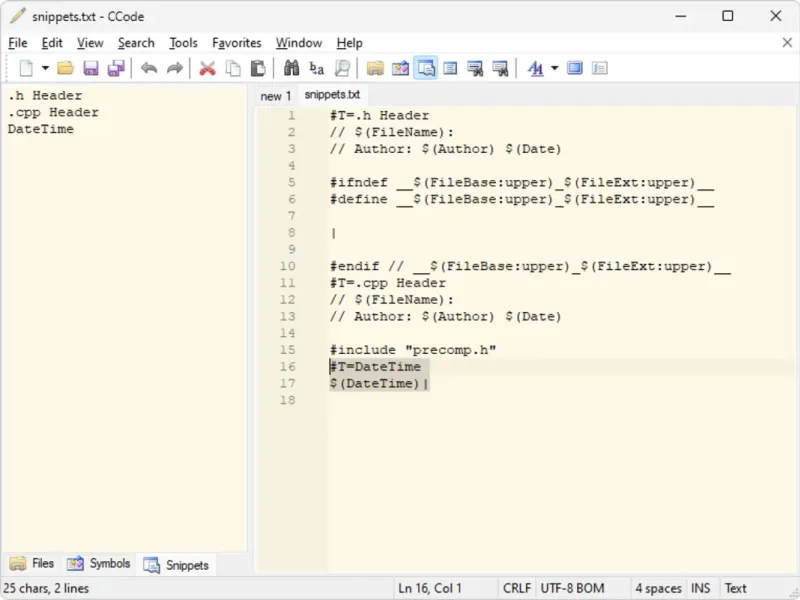Click the 4 spaces indent indicator
The image size is (800, 600).
coord(658,588)
